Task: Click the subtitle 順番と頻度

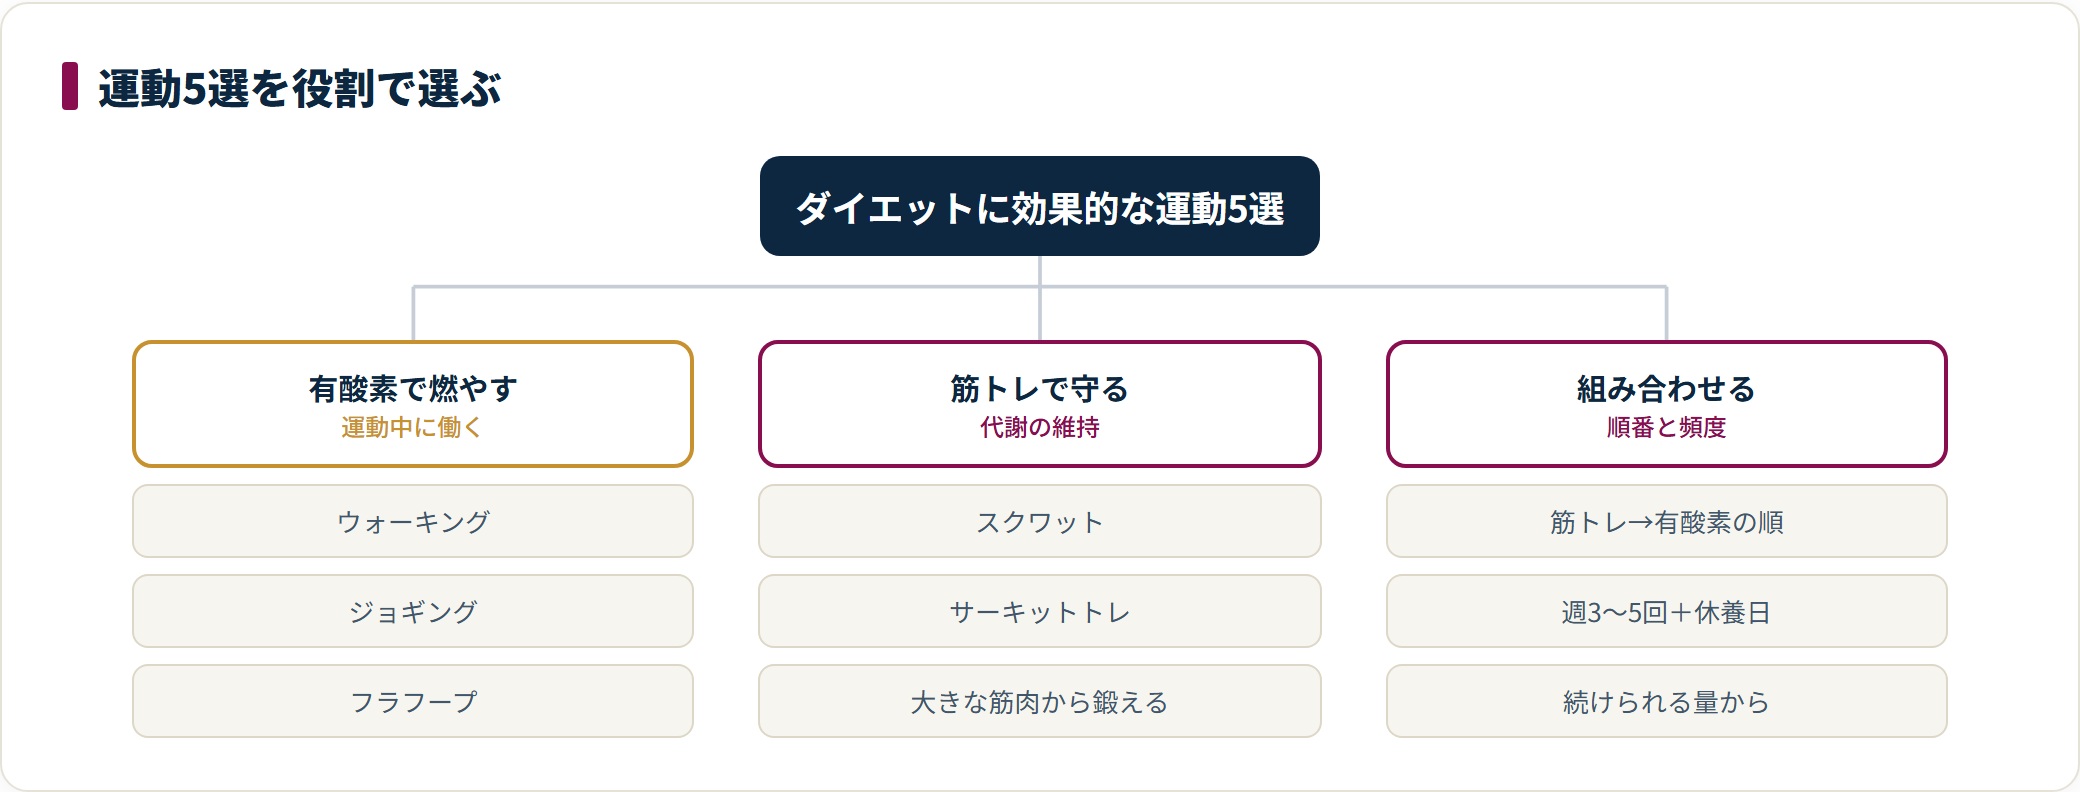Action: point(1666,427)
